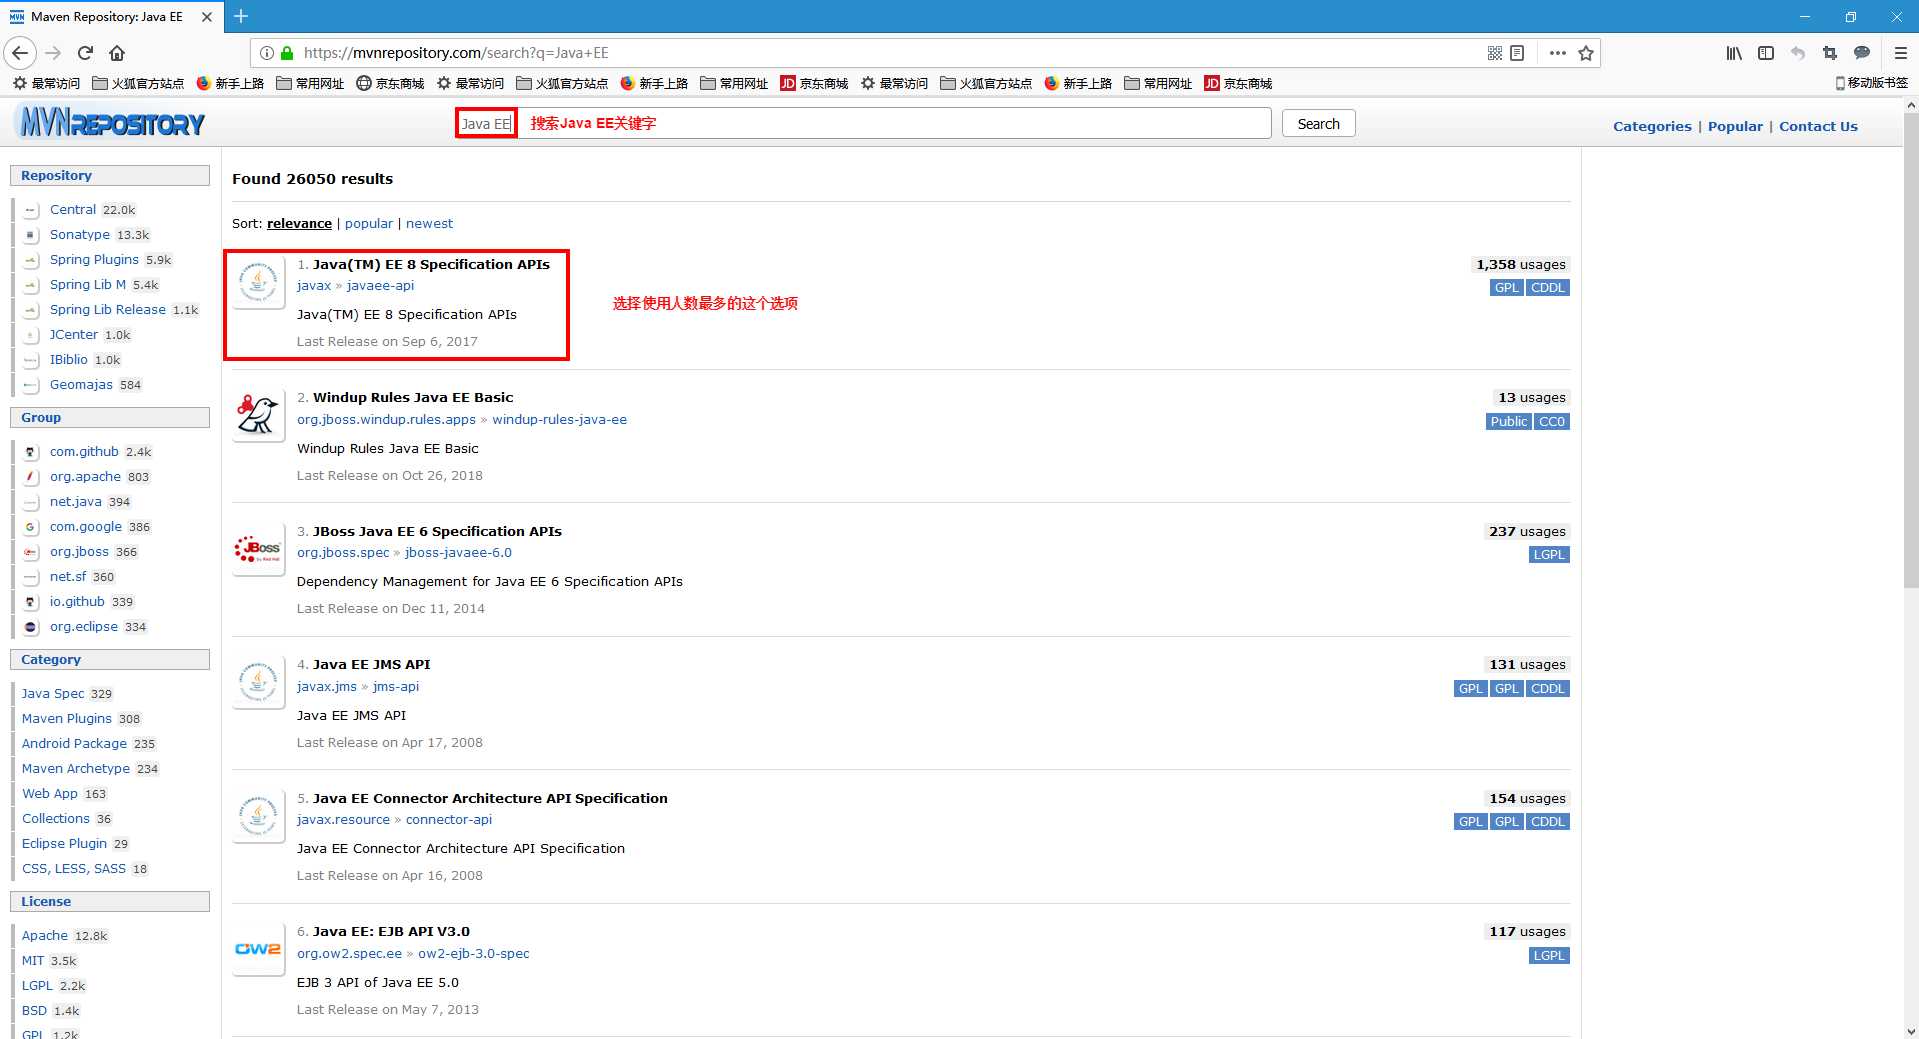The image size is (1919, 1039).
Task: Click the Connector Architecture API logo
Action: point(259,816)
